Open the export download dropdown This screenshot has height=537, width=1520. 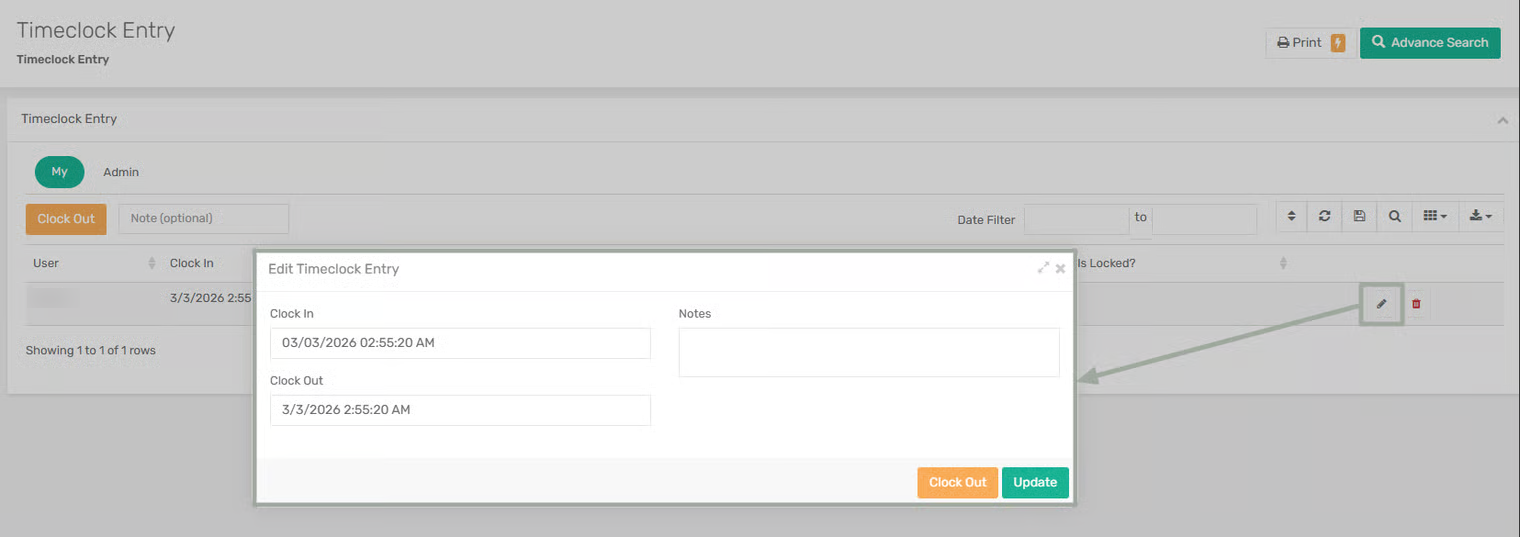1480,216
